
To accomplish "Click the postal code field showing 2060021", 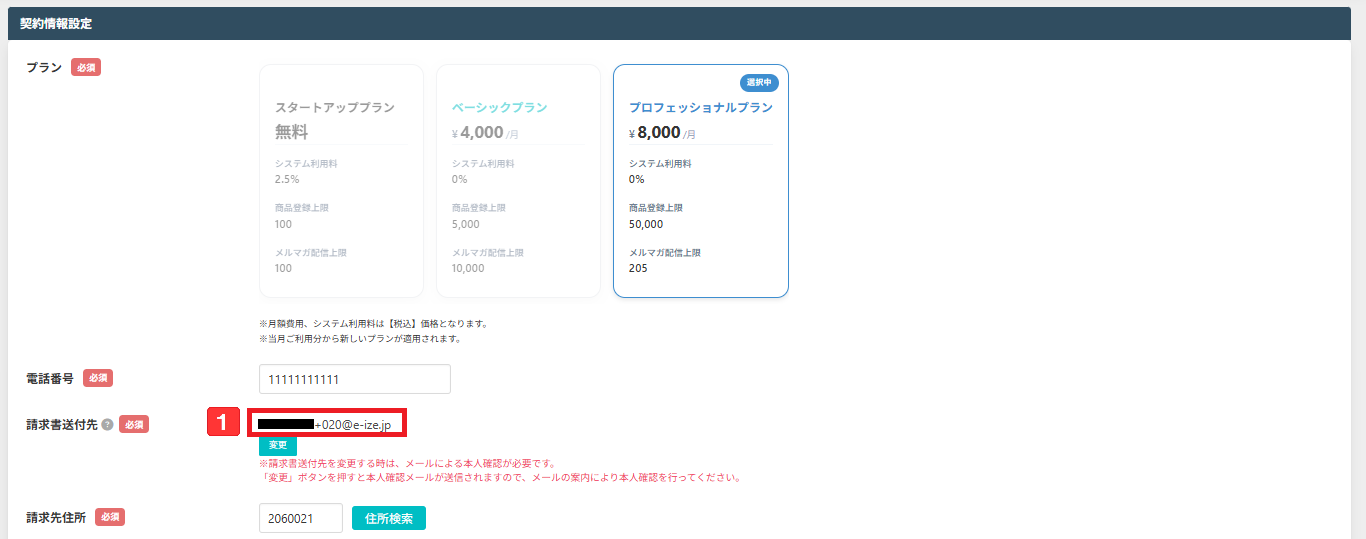I will [300, 518].
